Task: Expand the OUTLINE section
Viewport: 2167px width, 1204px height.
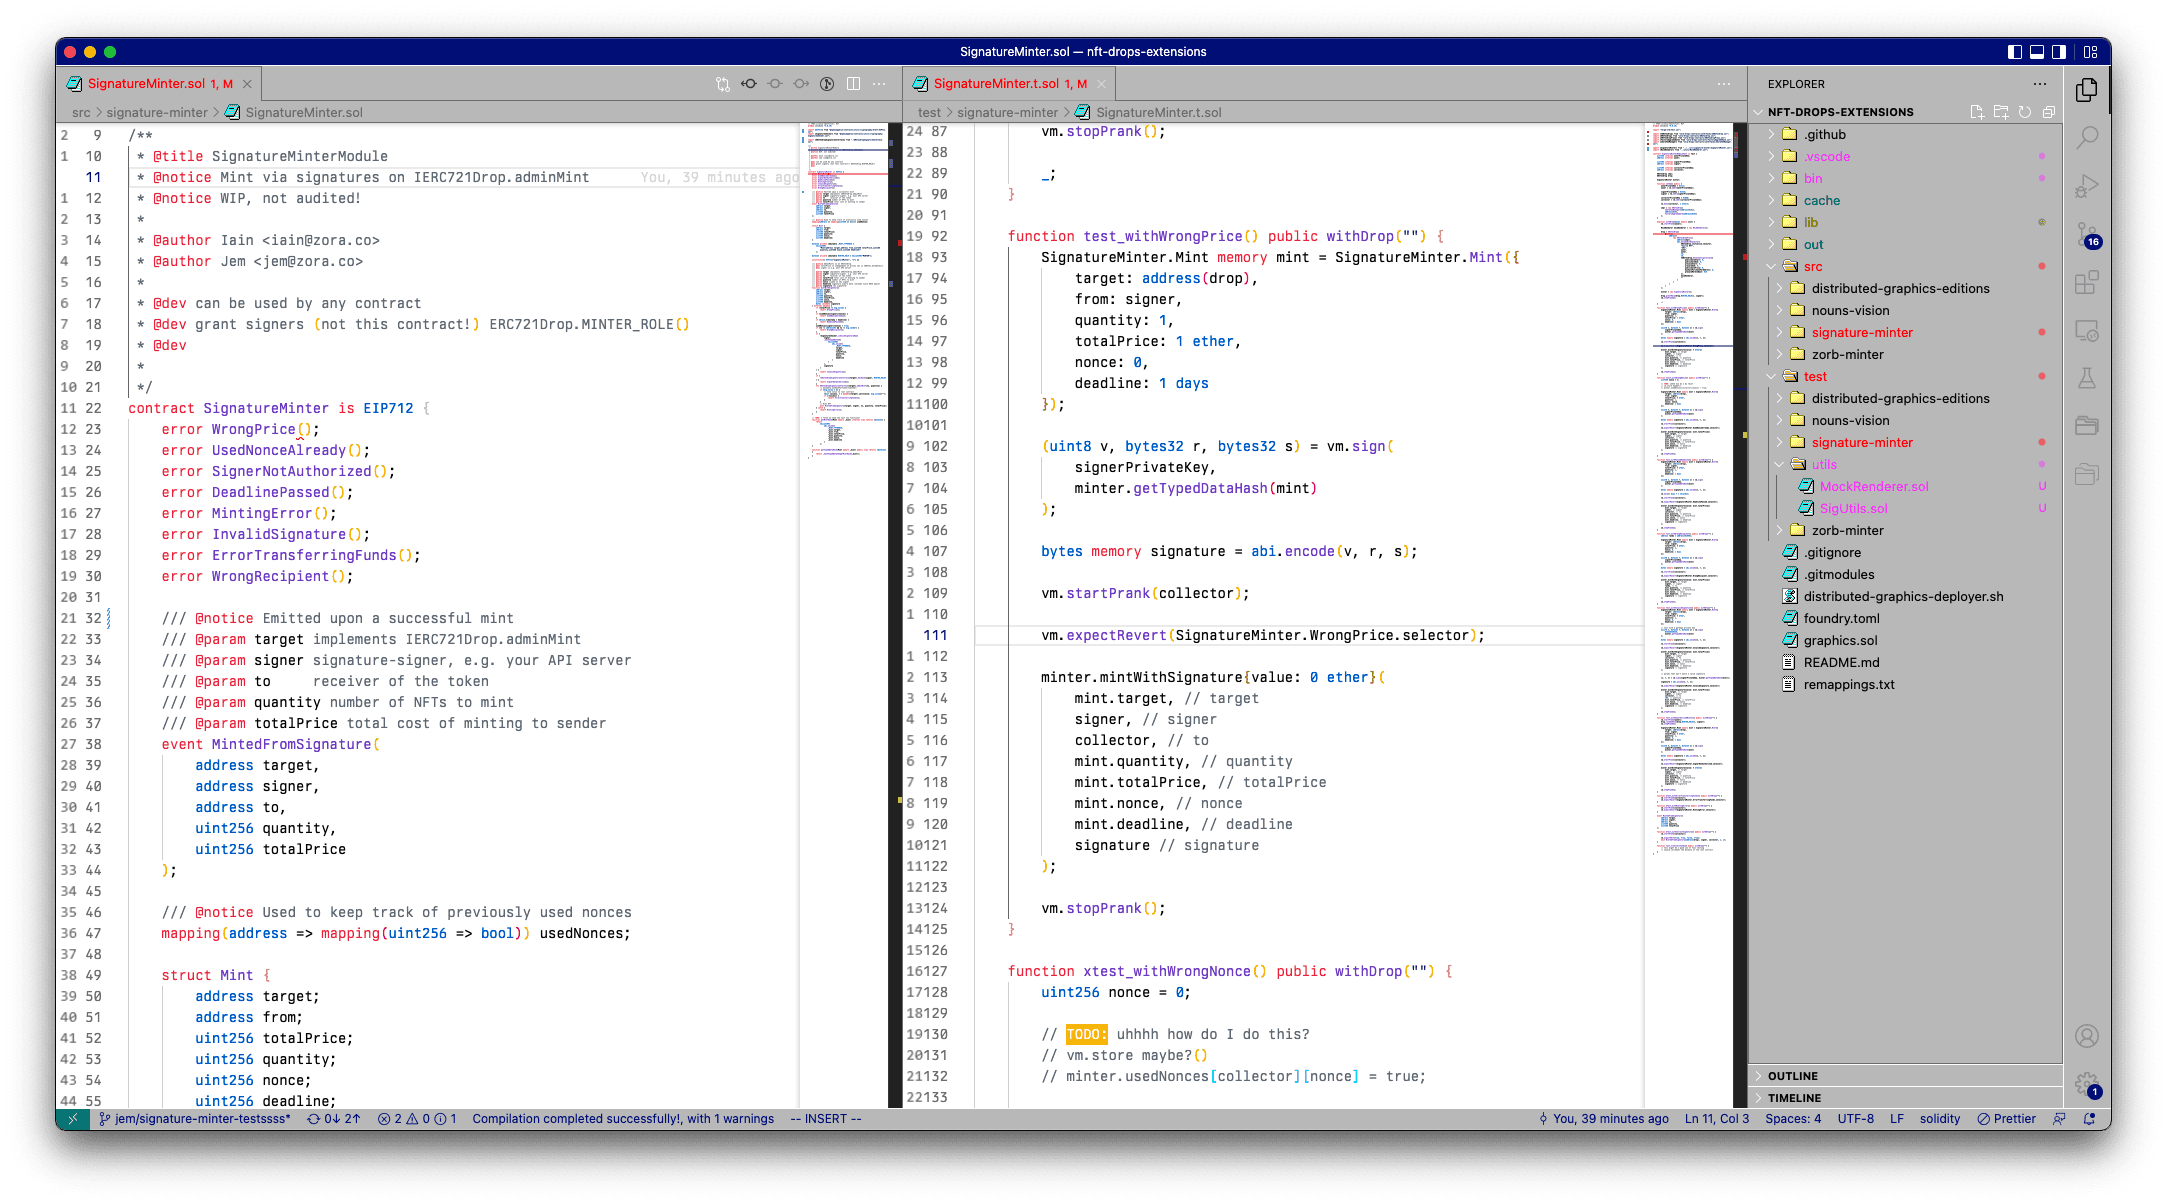Action: [1792, 1076]
